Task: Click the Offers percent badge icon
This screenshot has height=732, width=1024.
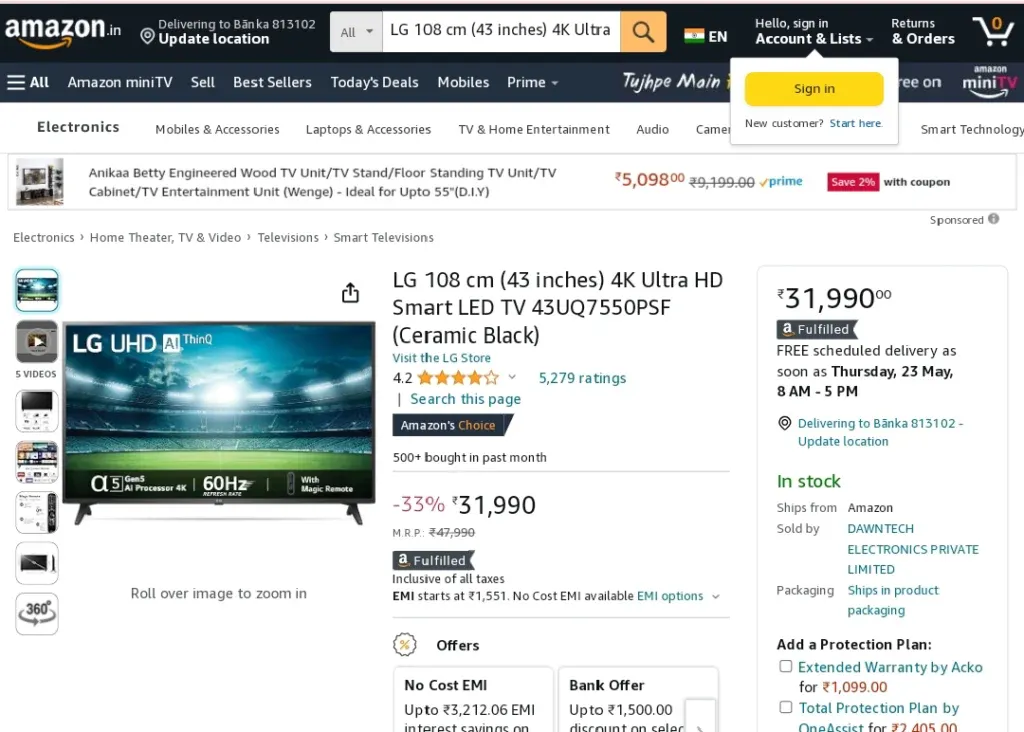Action: point(404,645)
